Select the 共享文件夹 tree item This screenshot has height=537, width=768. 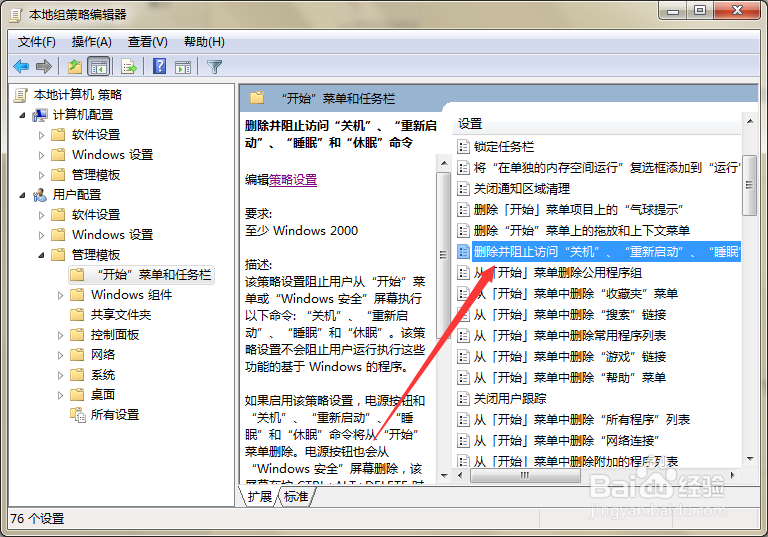click(120, 315)
